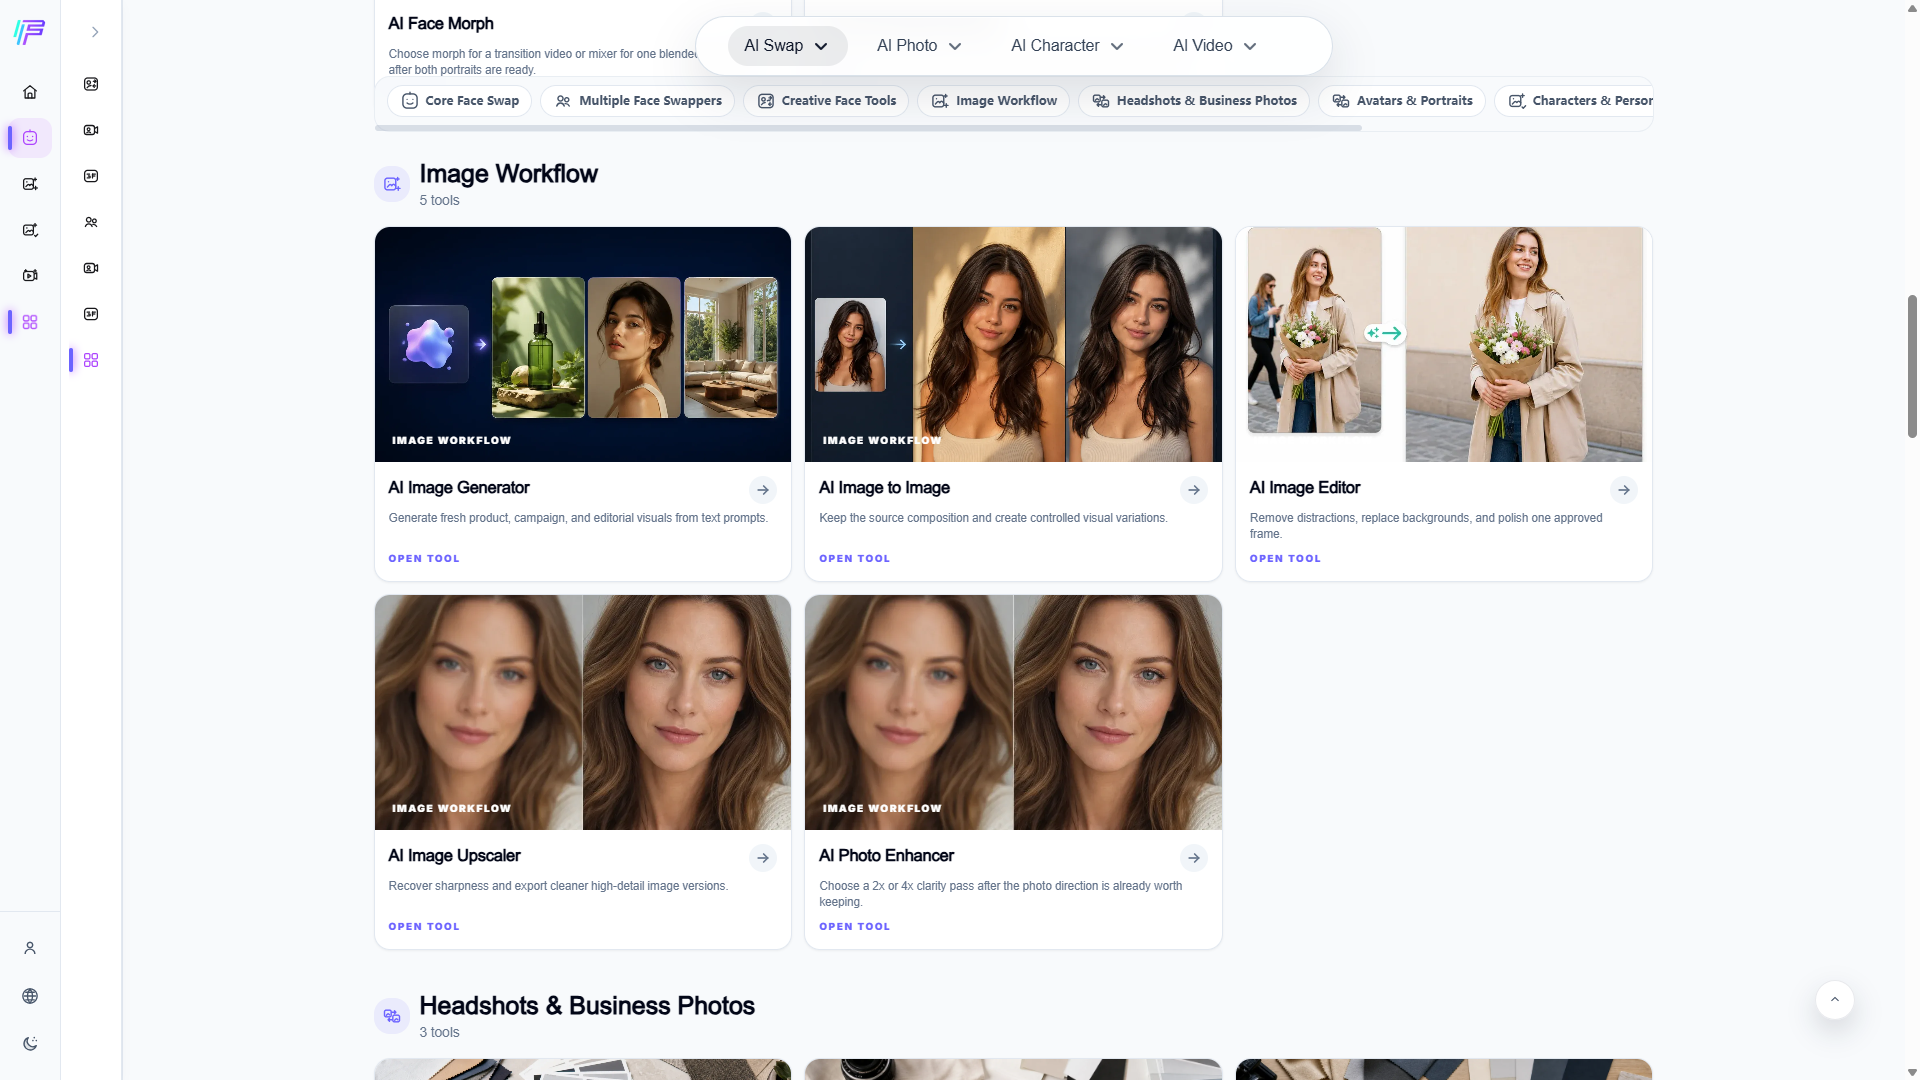Open the home icon in sidebar
This screenshot has height=1080, width=1920.
pyautogui.click(x=30, y=92)
